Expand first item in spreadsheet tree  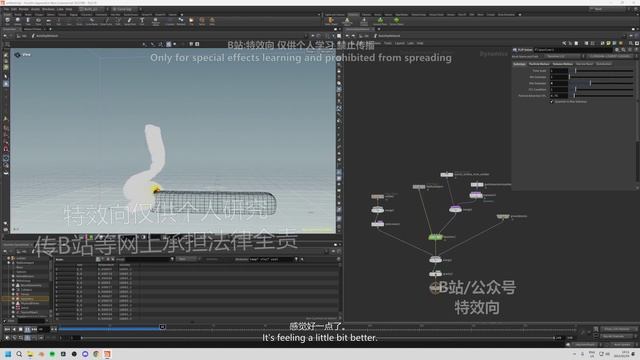tap(8, 258)
